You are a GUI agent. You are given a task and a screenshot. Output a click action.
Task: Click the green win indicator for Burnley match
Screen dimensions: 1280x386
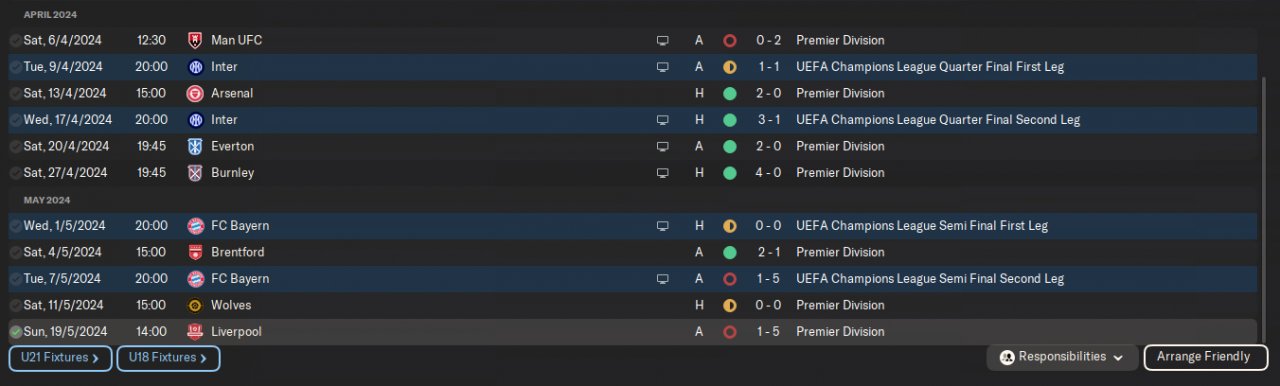tap(730, 173)
